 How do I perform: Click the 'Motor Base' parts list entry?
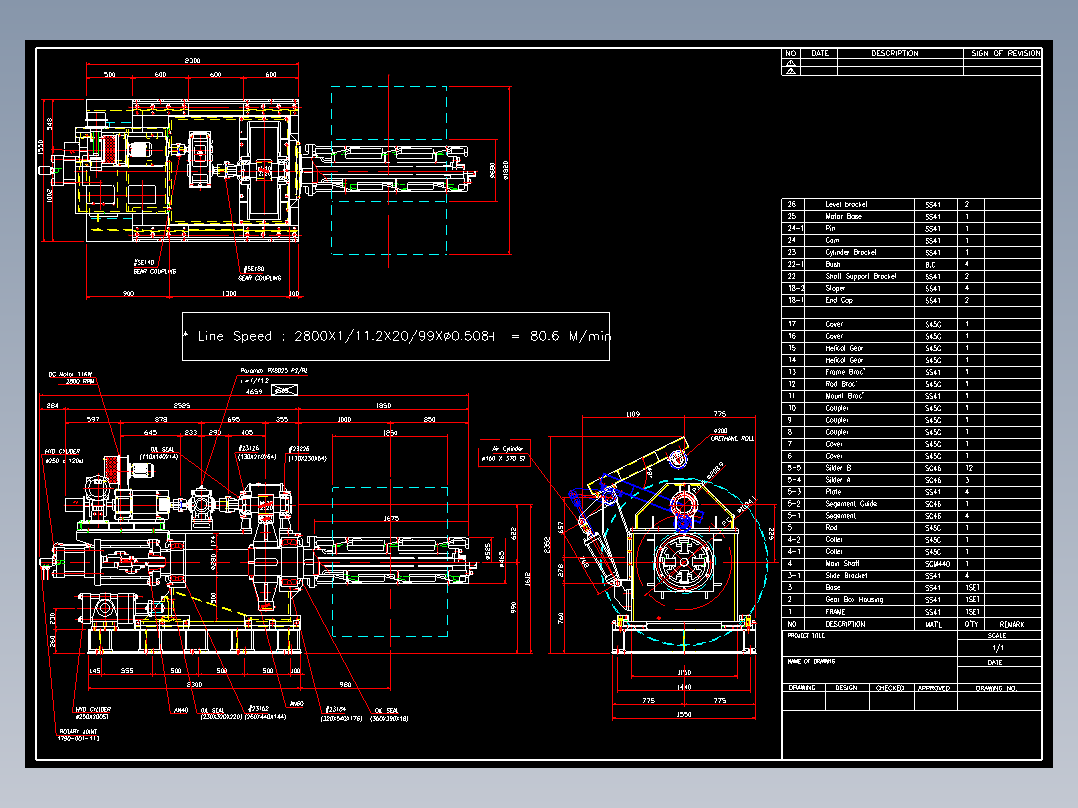(x=843, y=217)
